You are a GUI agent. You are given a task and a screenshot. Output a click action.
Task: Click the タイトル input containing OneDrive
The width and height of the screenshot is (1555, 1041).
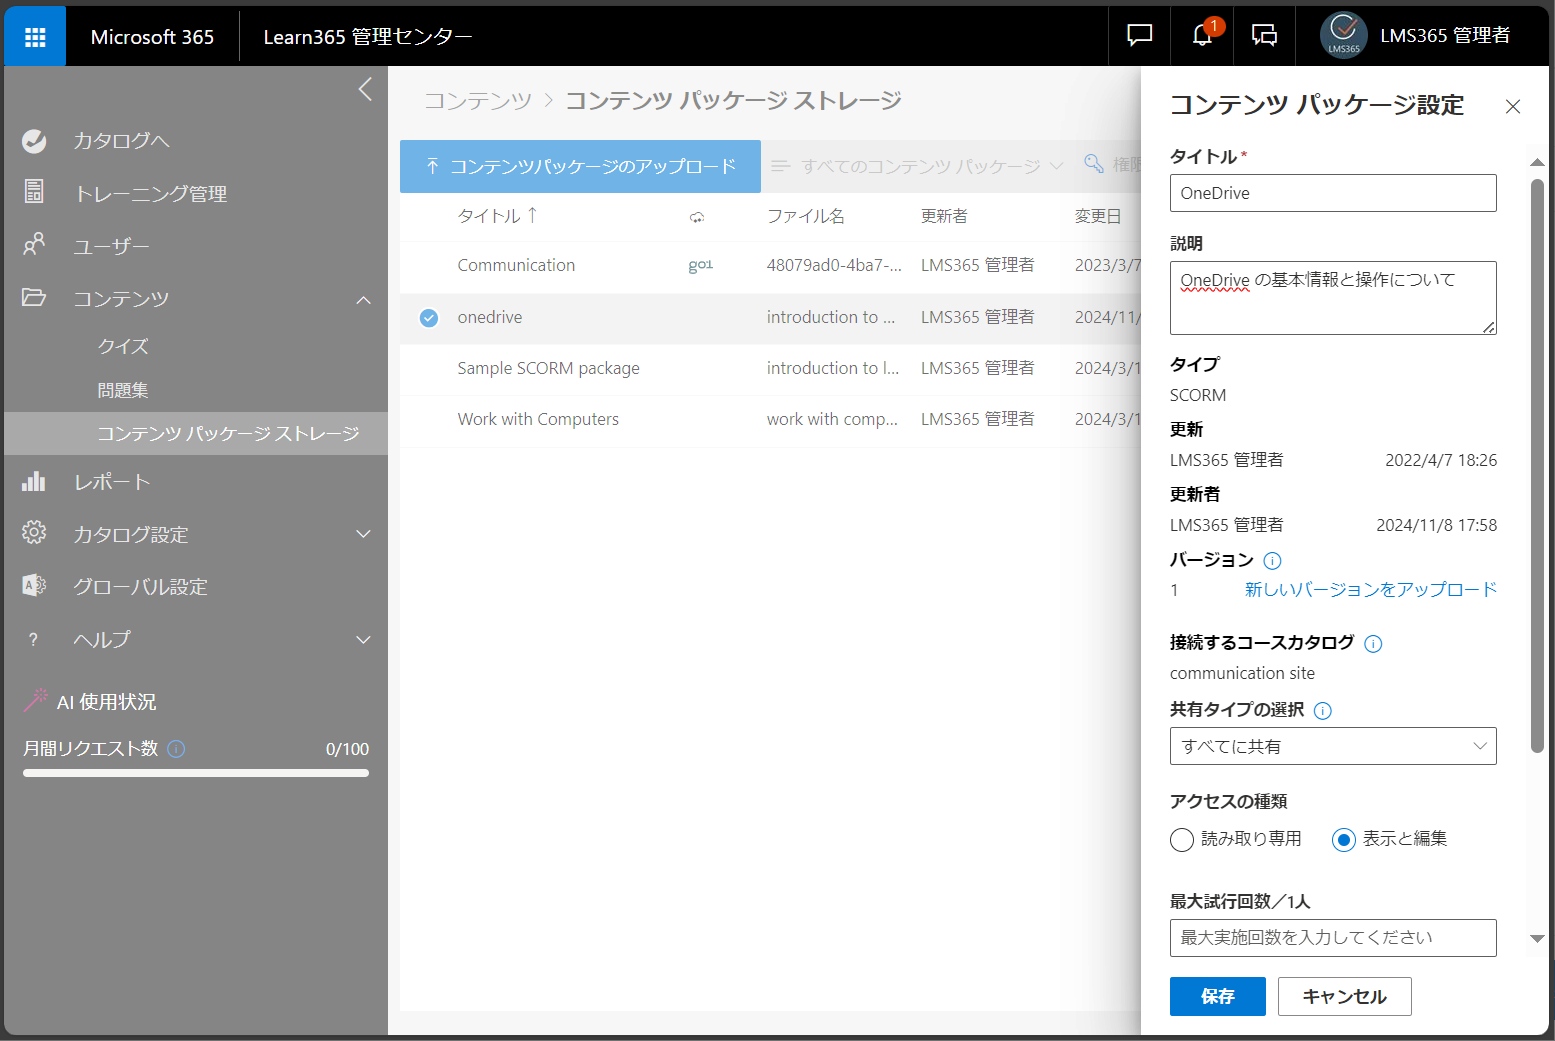(1333, 193)
